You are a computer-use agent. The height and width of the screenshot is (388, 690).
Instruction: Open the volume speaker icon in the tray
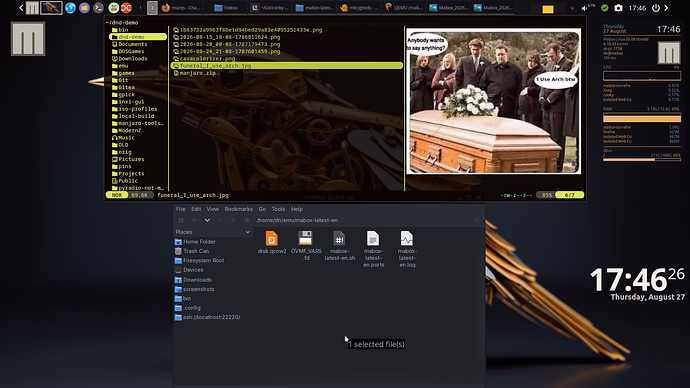(585, 8)
